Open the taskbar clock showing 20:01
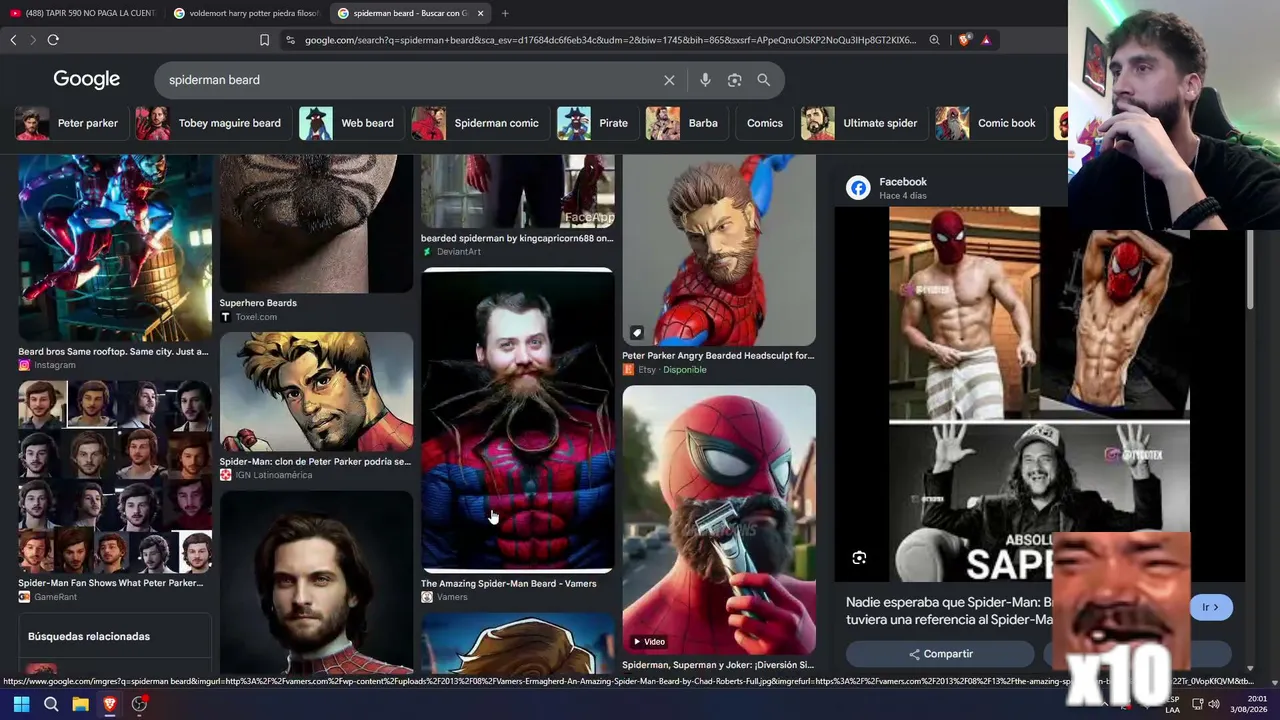 1249,704
